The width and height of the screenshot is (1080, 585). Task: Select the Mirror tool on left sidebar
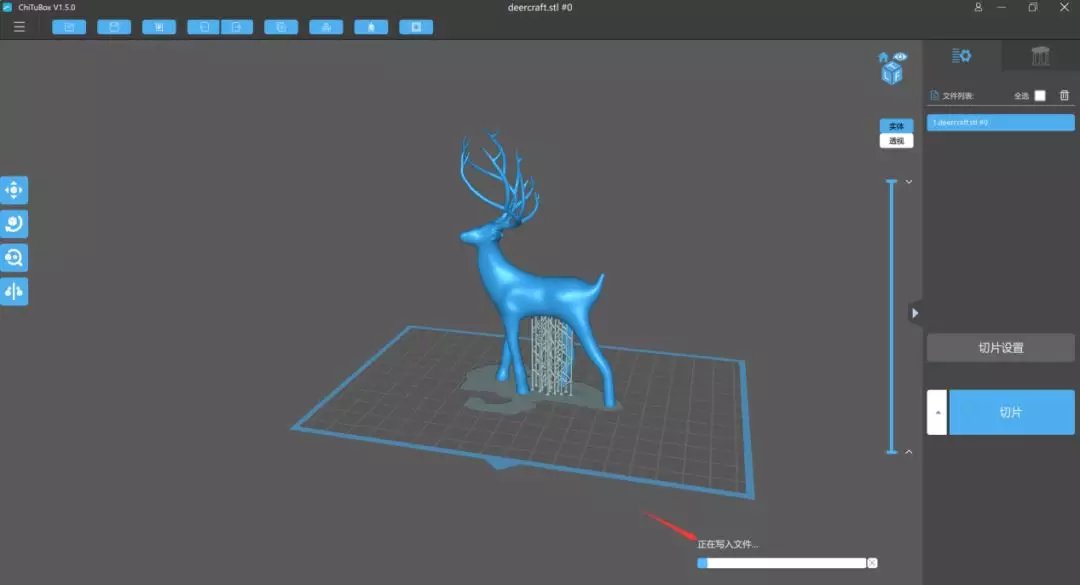[x=14, y=291]
